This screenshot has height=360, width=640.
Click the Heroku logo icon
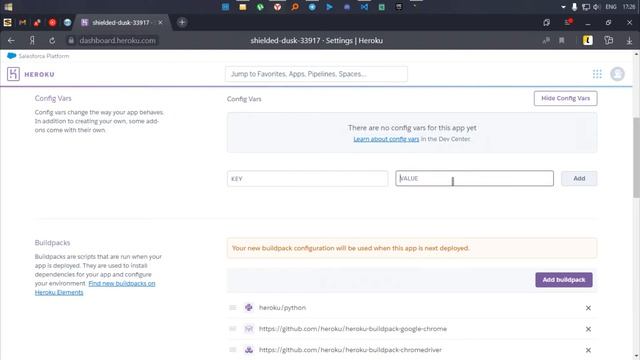[x=13, y=74]
